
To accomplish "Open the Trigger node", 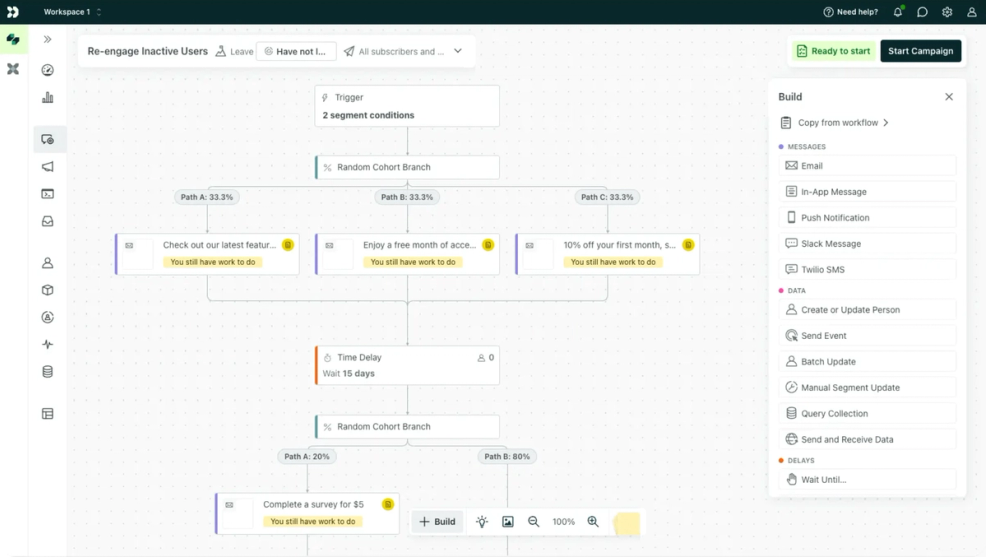I will [x=407, y=106].
